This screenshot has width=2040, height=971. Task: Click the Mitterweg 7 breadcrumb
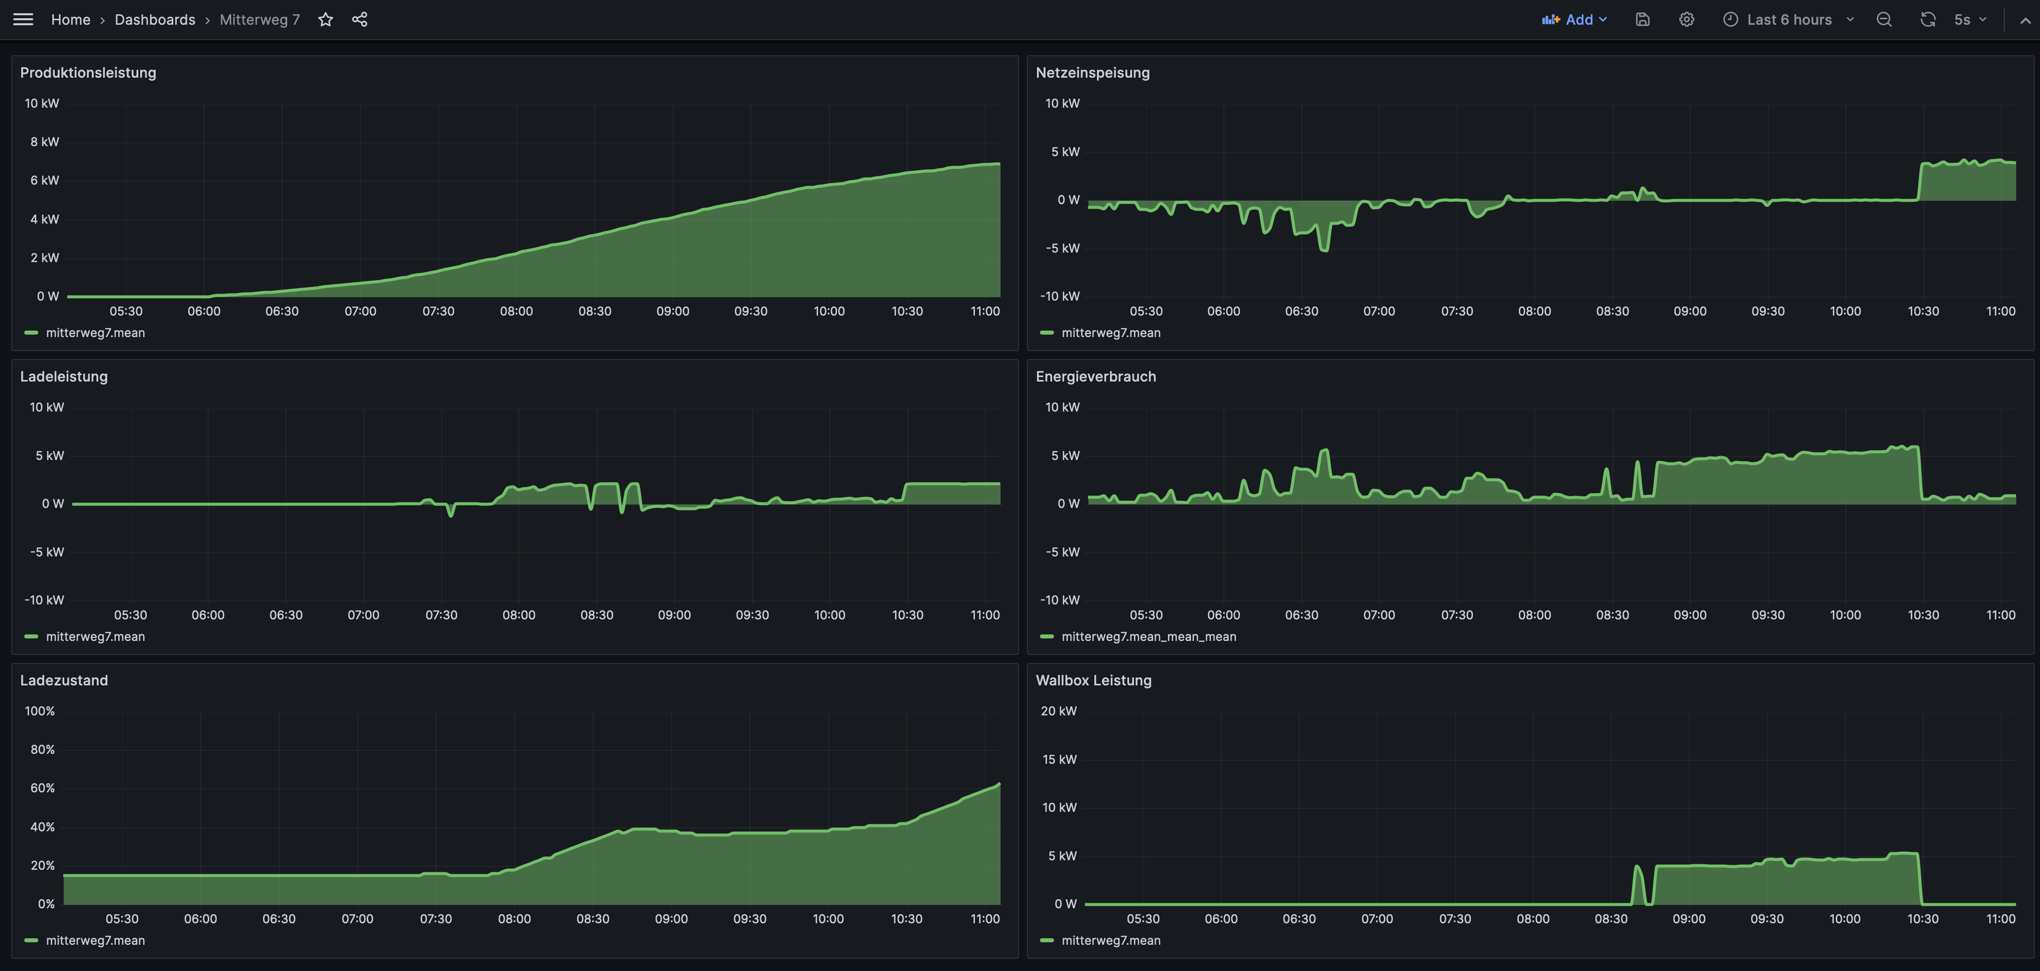259,19
